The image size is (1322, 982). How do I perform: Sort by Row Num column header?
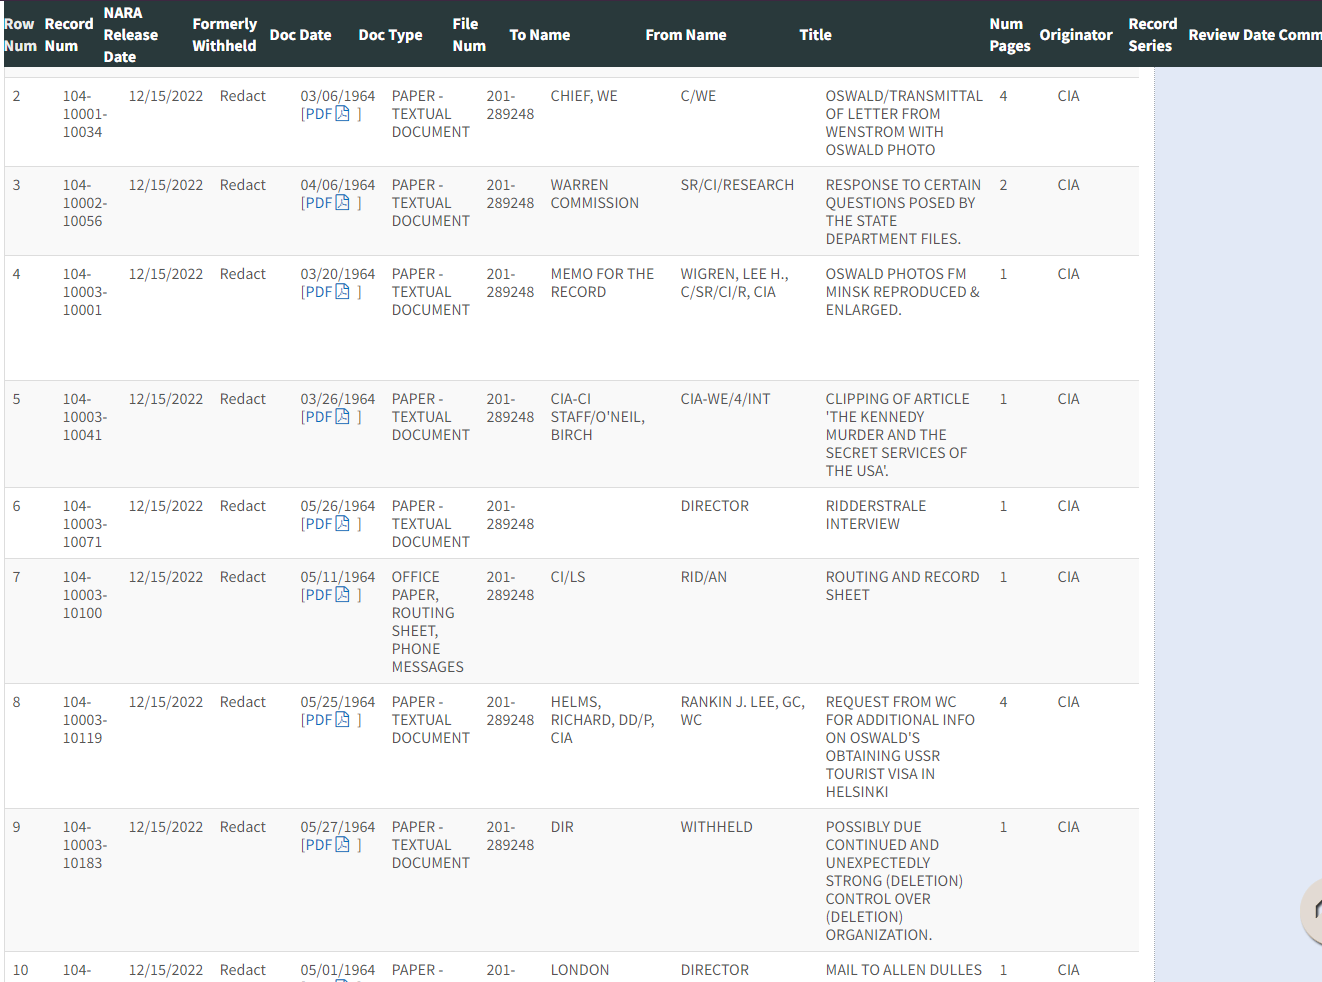coord(20,35)
